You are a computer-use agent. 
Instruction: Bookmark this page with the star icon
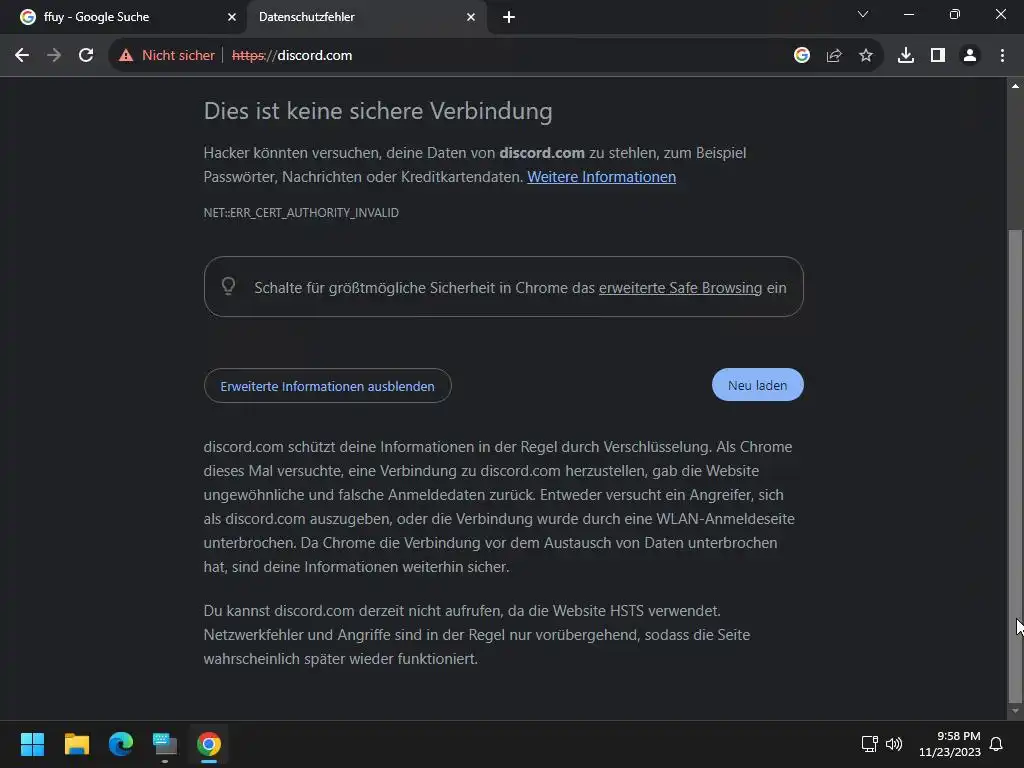click(x=866, y=56)
